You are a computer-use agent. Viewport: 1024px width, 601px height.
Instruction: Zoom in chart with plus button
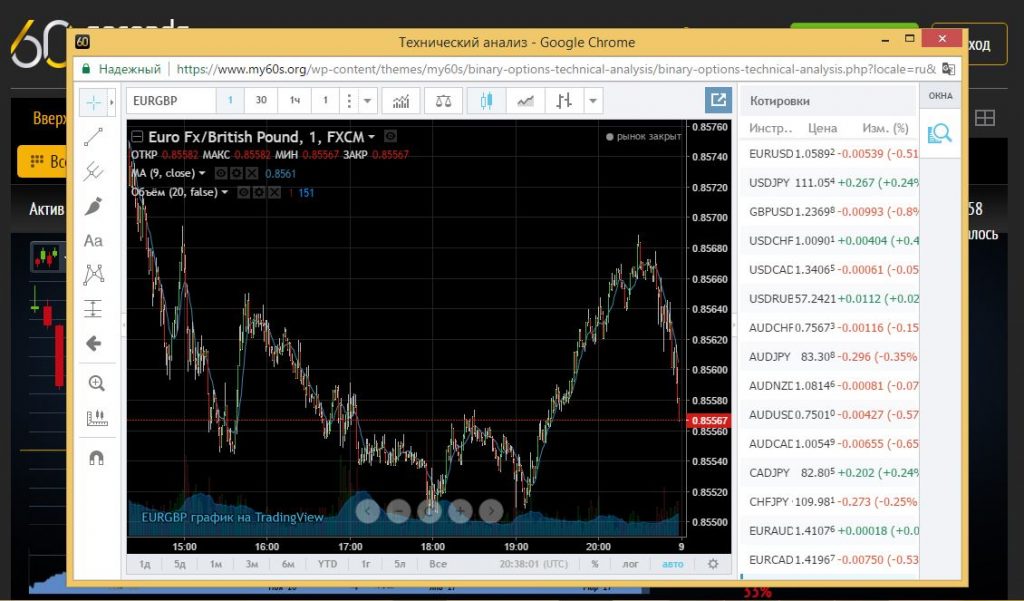(460, 511)
